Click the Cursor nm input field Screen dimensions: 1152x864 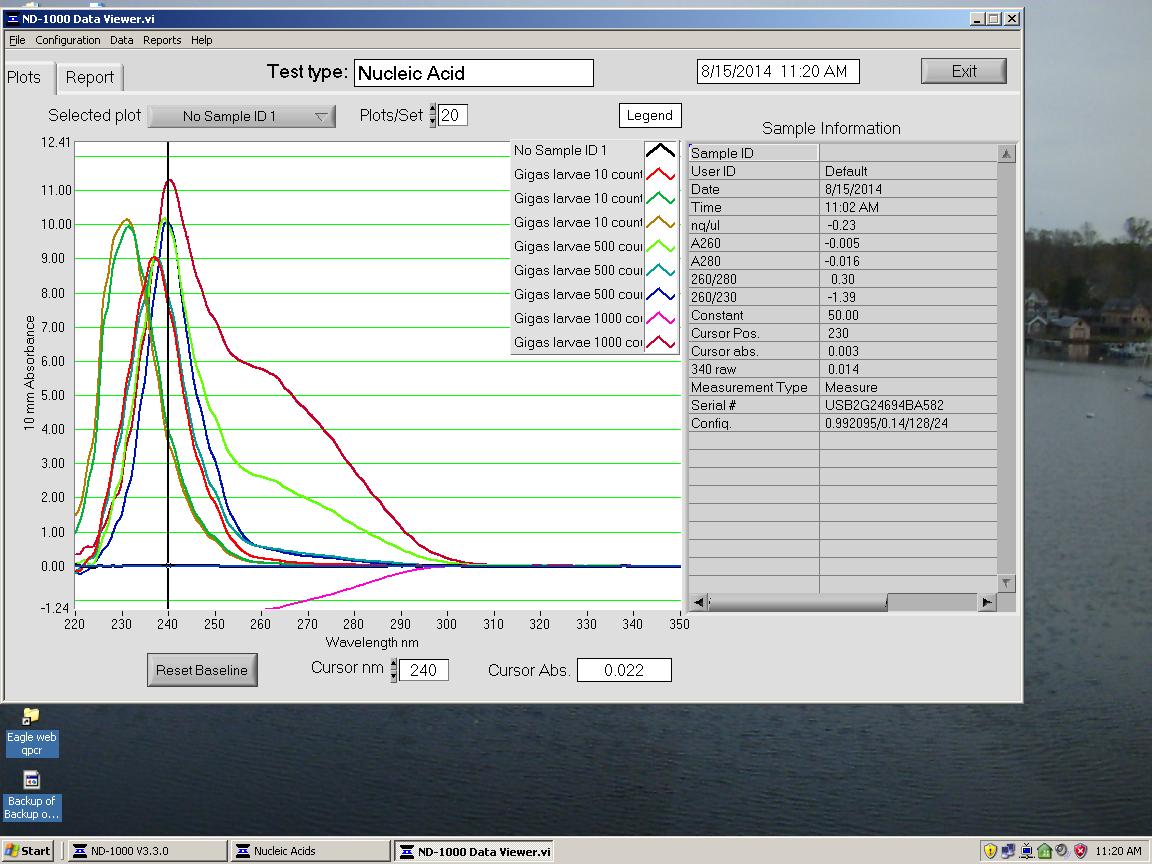[425, 670]
